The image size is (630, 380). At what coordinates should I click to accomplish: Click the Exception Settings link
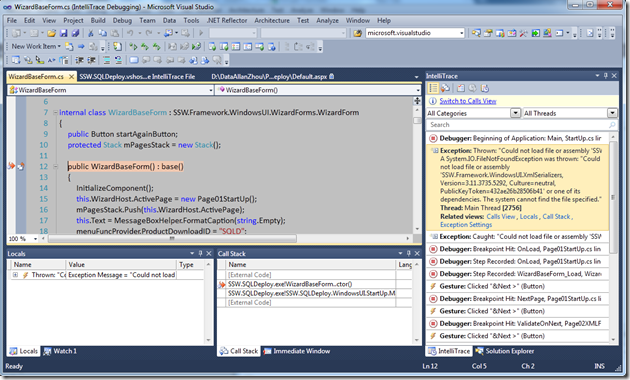pyautogui.click(x=466, y=225)
